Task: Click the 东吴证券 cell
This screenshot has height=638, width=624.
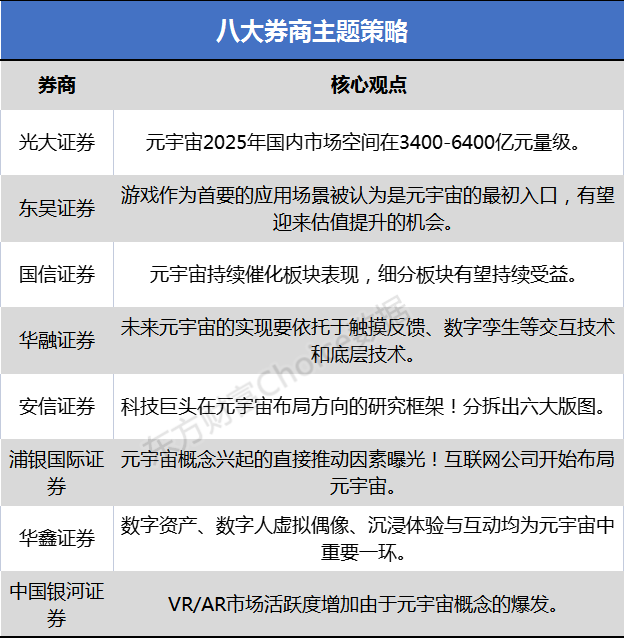Action: click(57, 209)
